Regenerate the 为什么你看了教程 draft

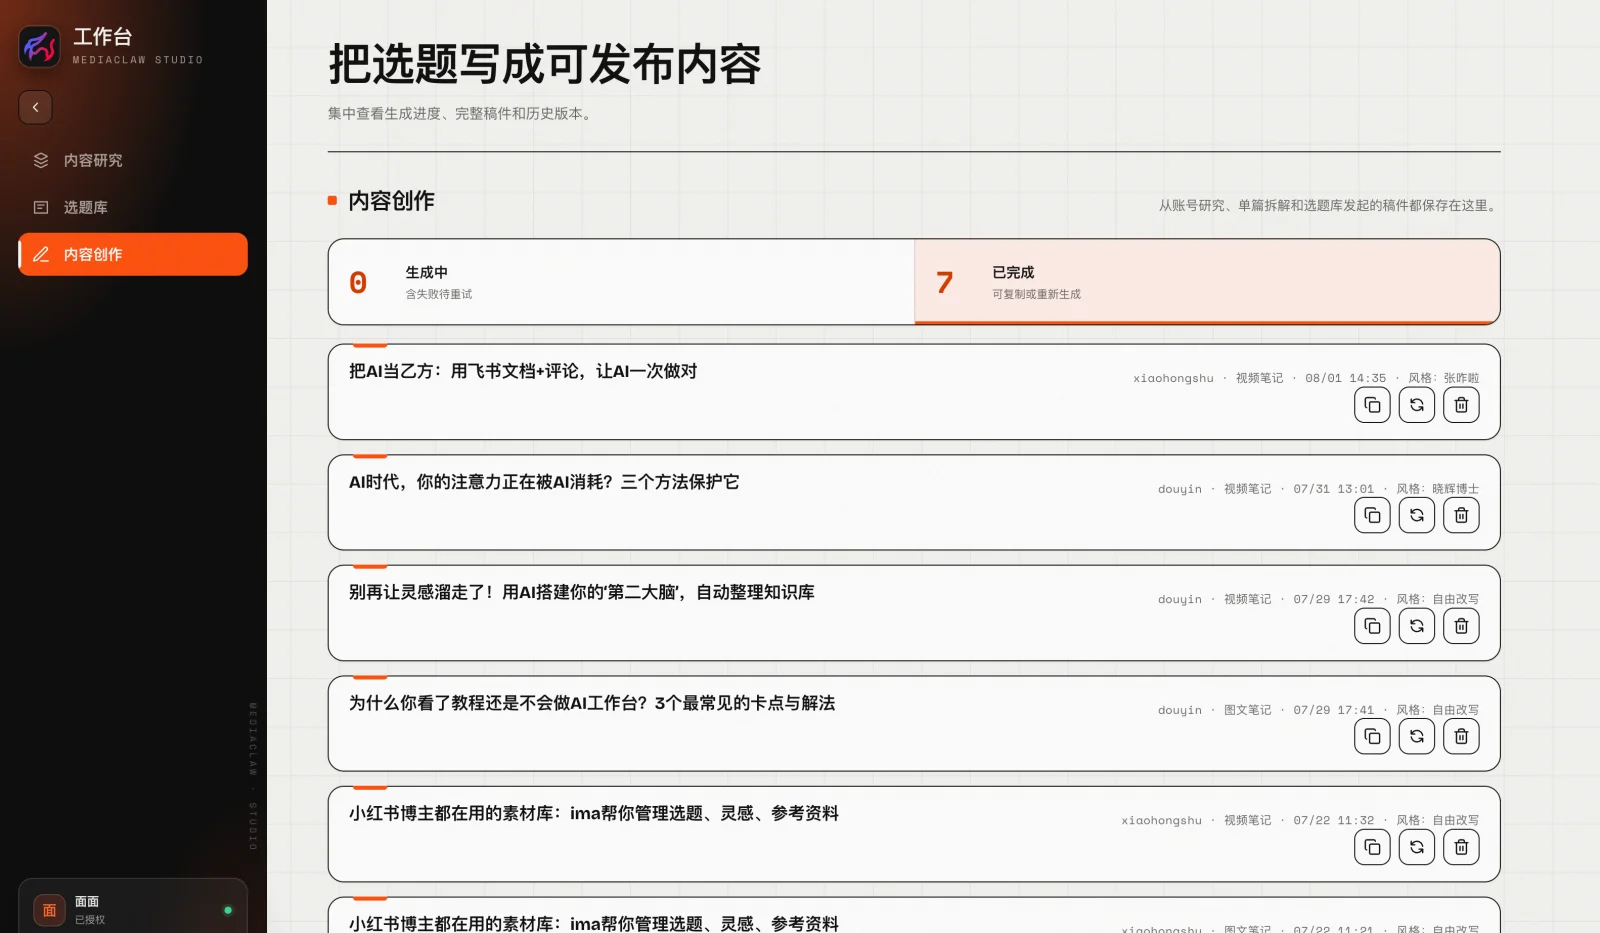pos(1417,736)
